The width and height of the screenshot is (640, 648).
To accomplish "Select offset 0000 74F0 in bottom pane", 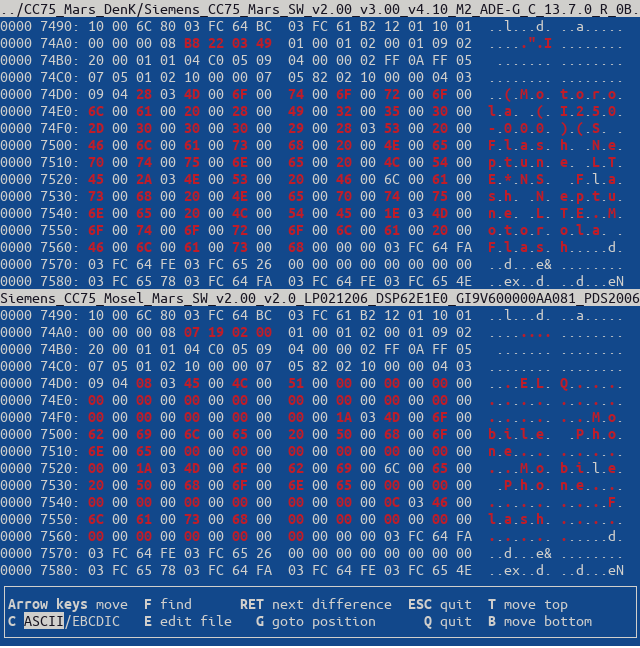I will click(39, 417).
